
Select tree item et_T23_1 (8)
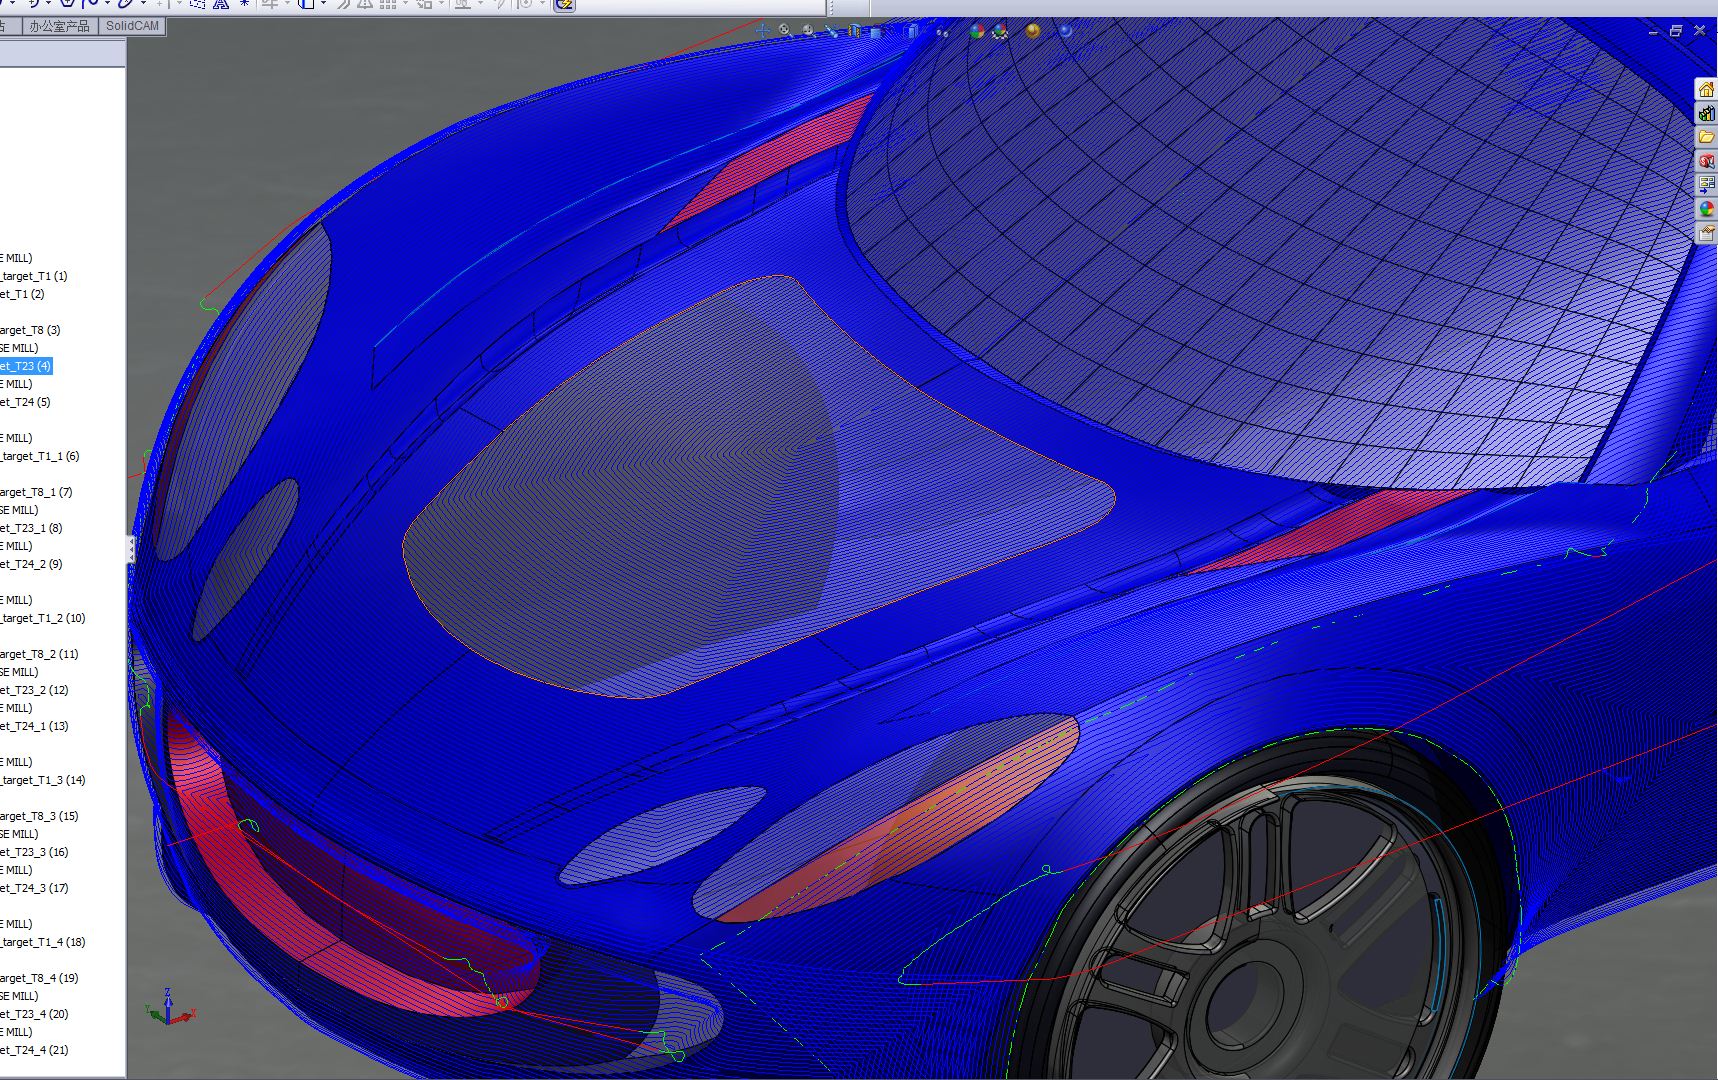(31, 528)
